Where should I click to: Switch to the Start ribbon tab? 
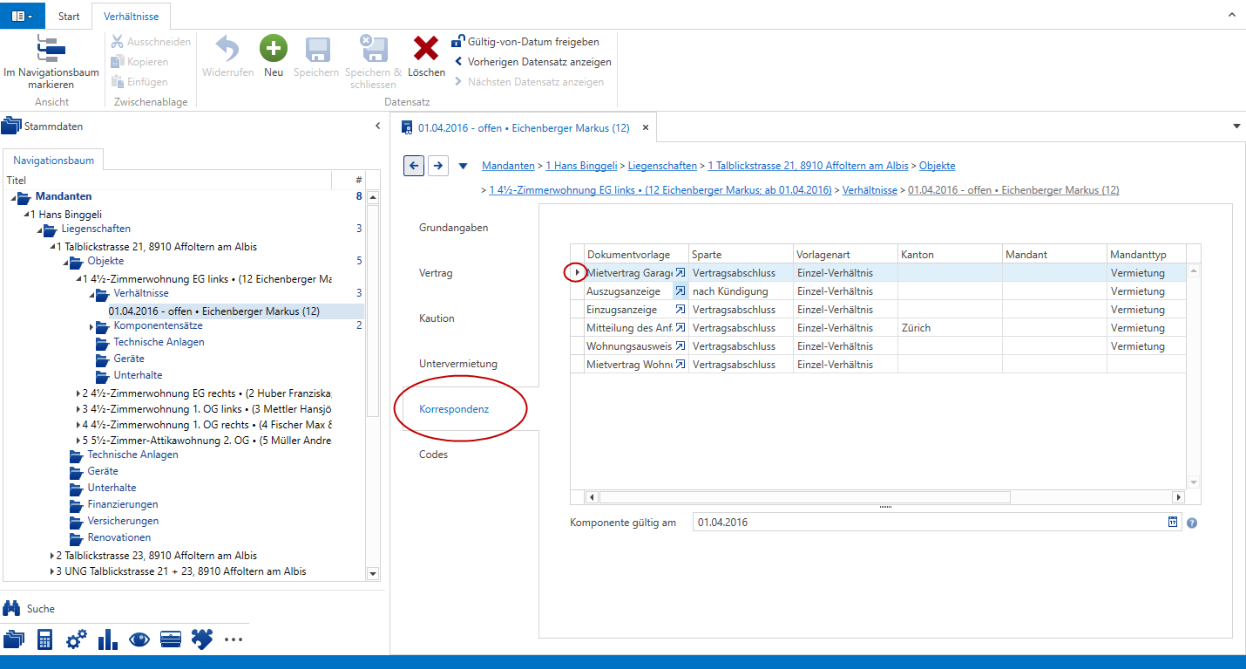click(x=69, y=17)
